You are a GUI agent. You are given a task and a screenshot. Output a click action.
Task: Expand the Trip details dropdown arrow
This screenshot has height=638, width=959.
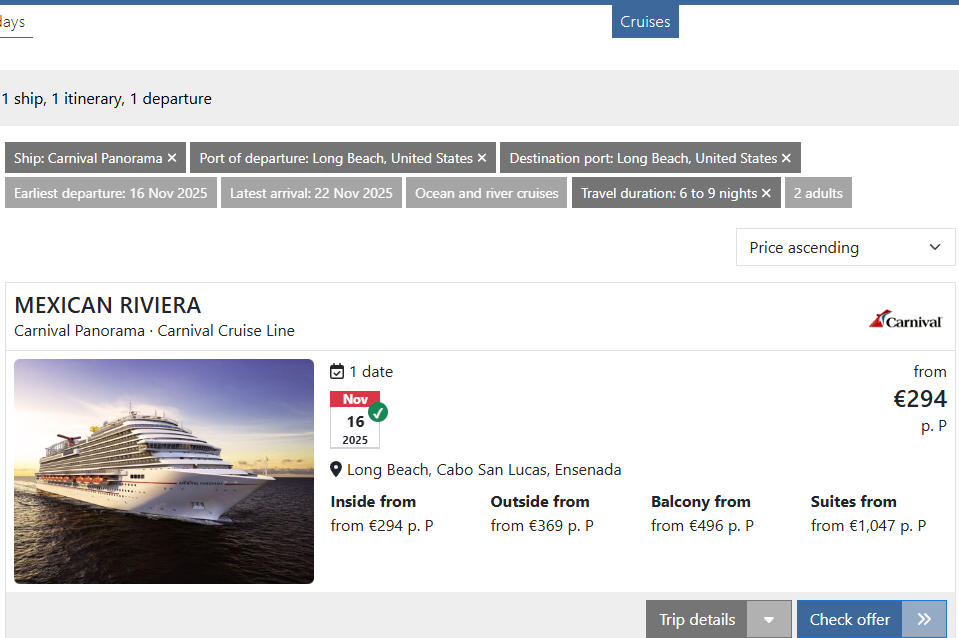click(769, 619)
